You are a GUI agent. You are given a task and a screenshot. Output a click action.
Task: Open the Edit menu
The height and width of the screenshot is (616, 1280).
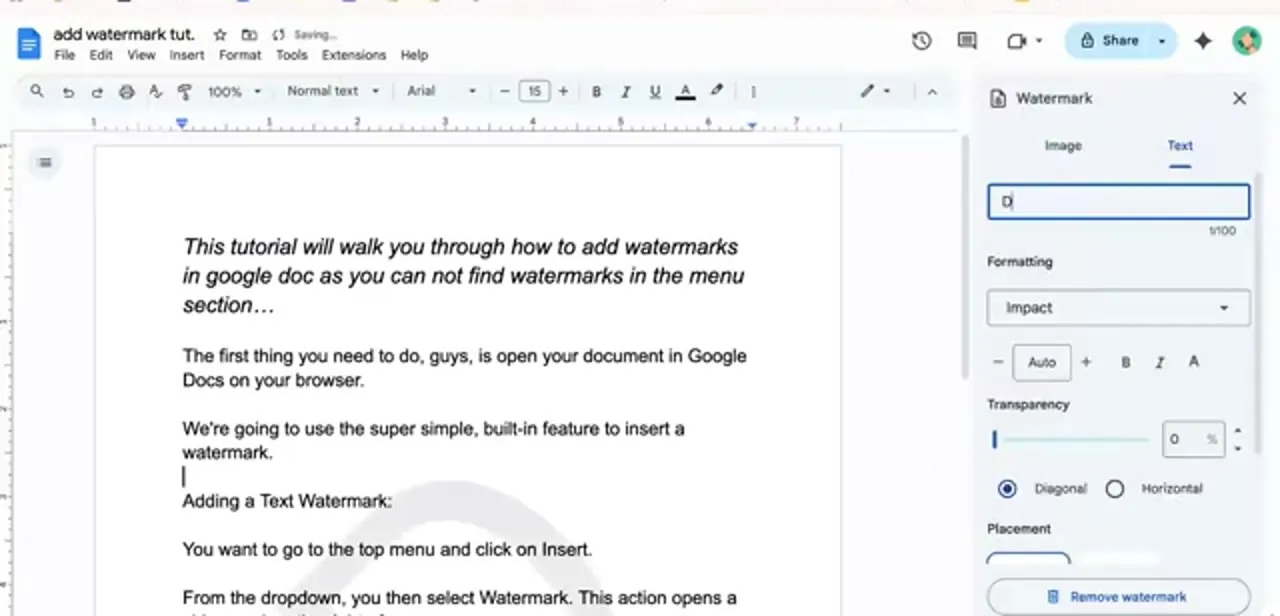[101, 55]
